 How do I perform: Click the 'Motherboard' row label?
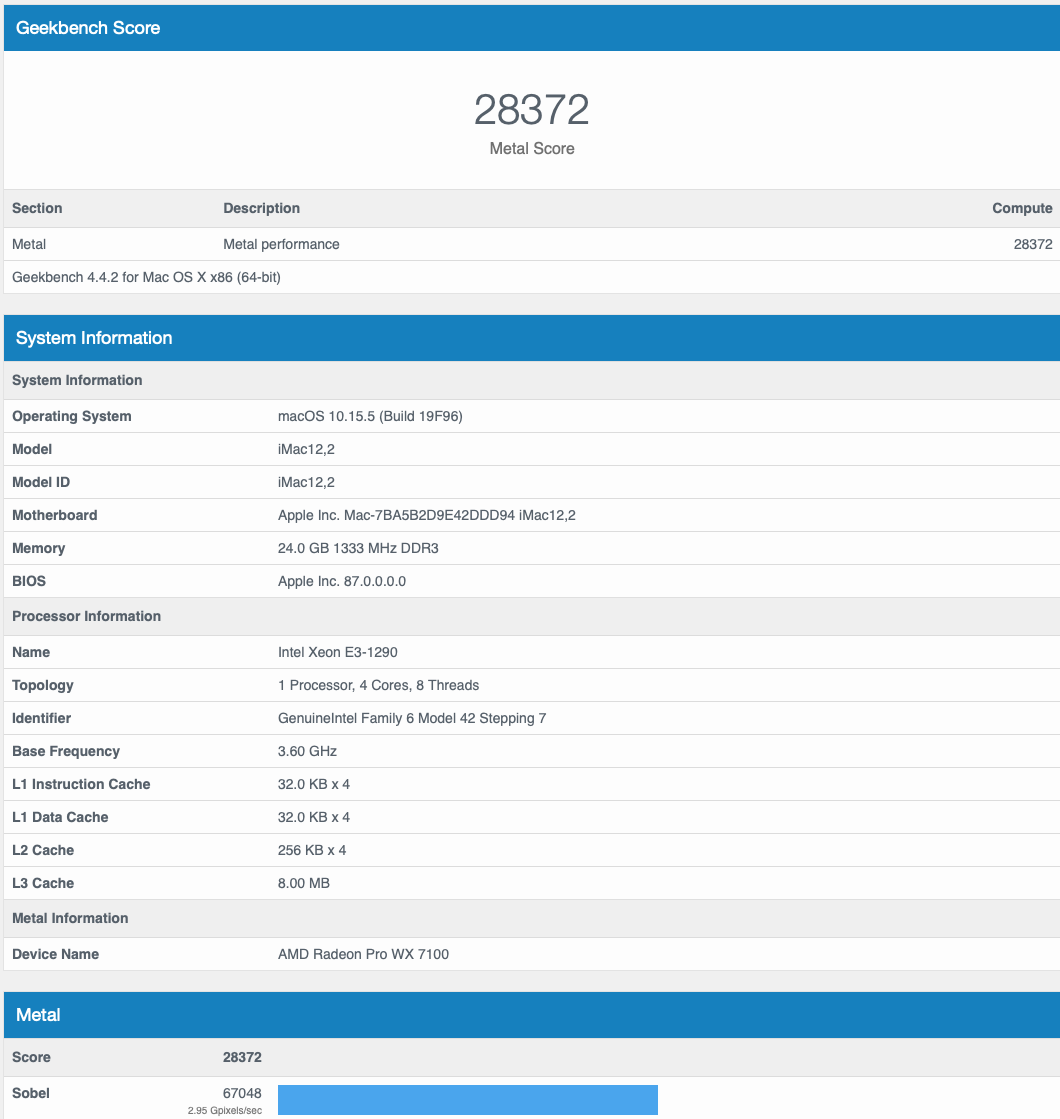[54, 515]
